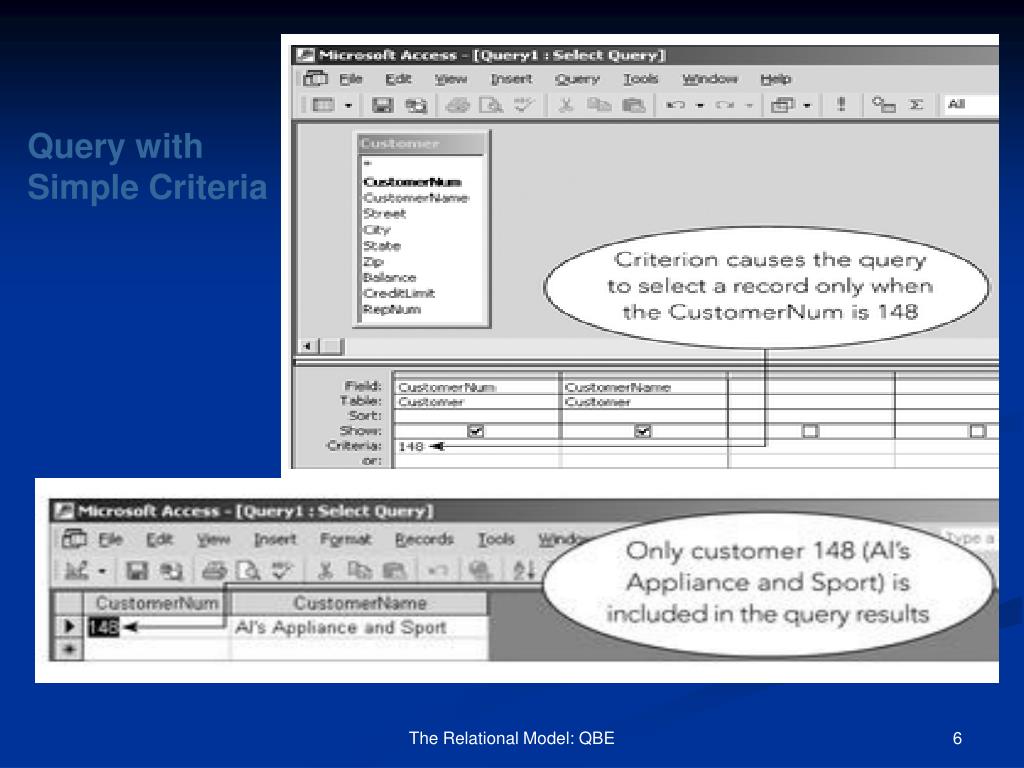Toggle Show checkbox in third empty grid column
This screenshot has height=768, width=1024.
coord(810,431)
